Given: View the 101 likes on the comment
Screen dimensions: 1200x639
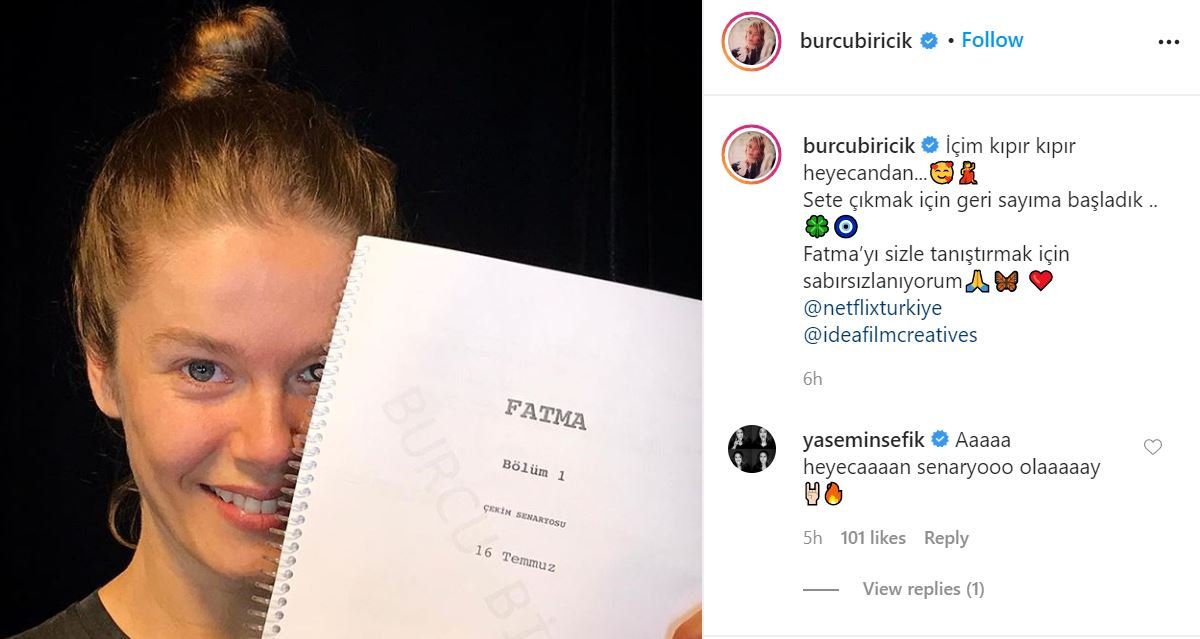Looking at the screenshot, I should [873, 538].
